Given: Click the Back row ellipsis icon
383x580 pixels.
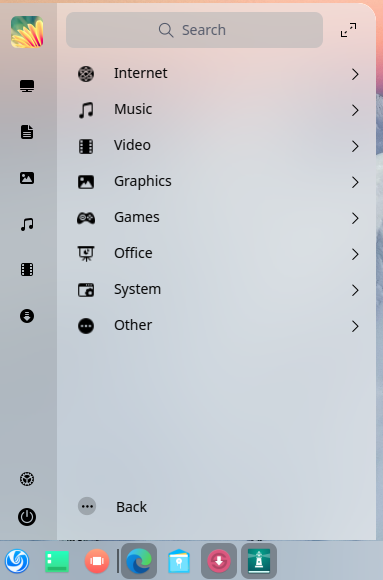Looking at the screenshot, I should (x=87, y=506).
